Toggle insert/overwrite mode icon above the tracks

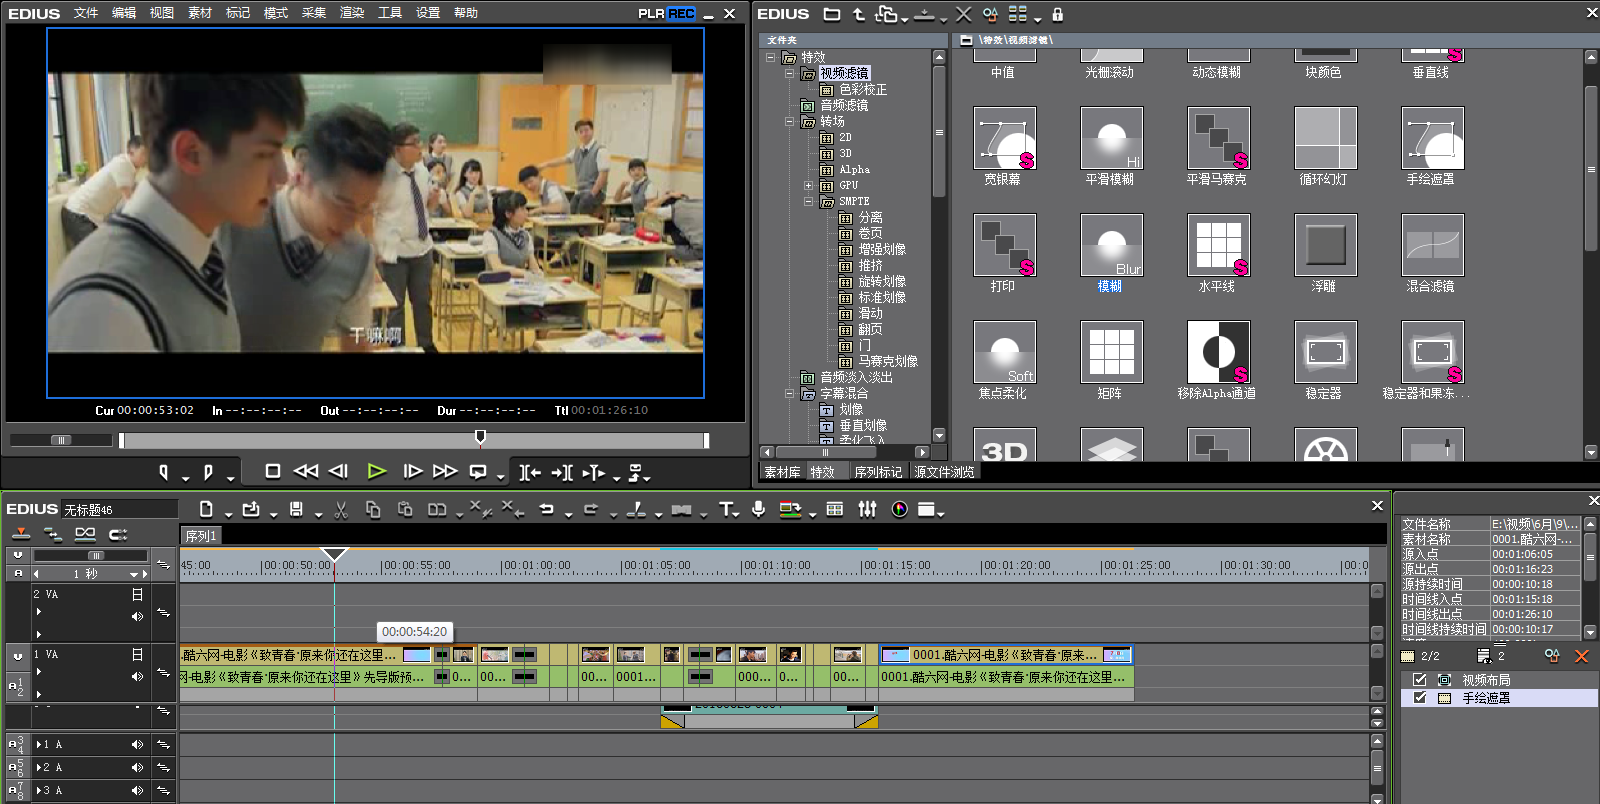click(21, 534)
